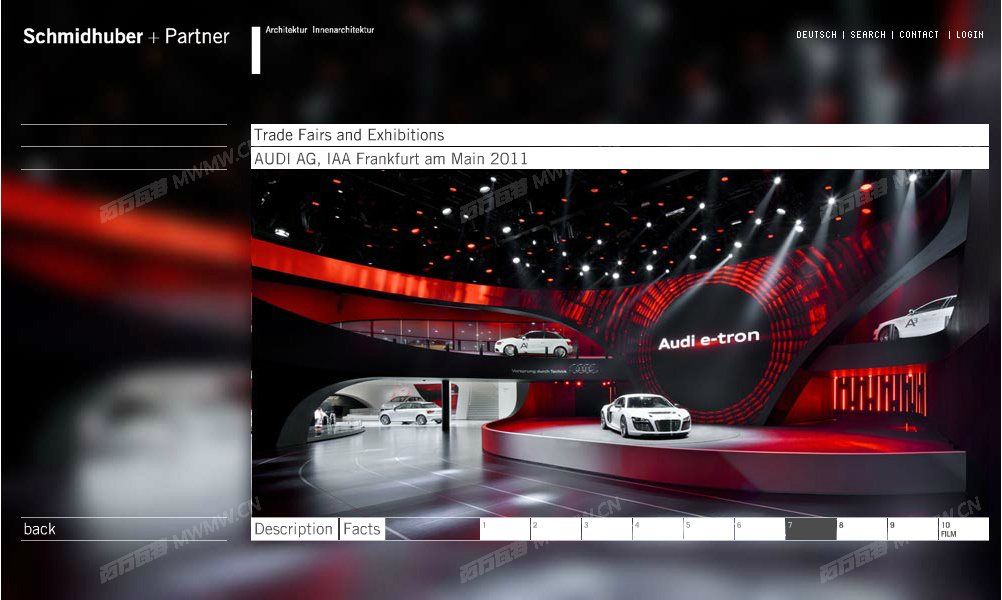Open the LOGIN link
The image size is (1002, 600).
[969, 35]
